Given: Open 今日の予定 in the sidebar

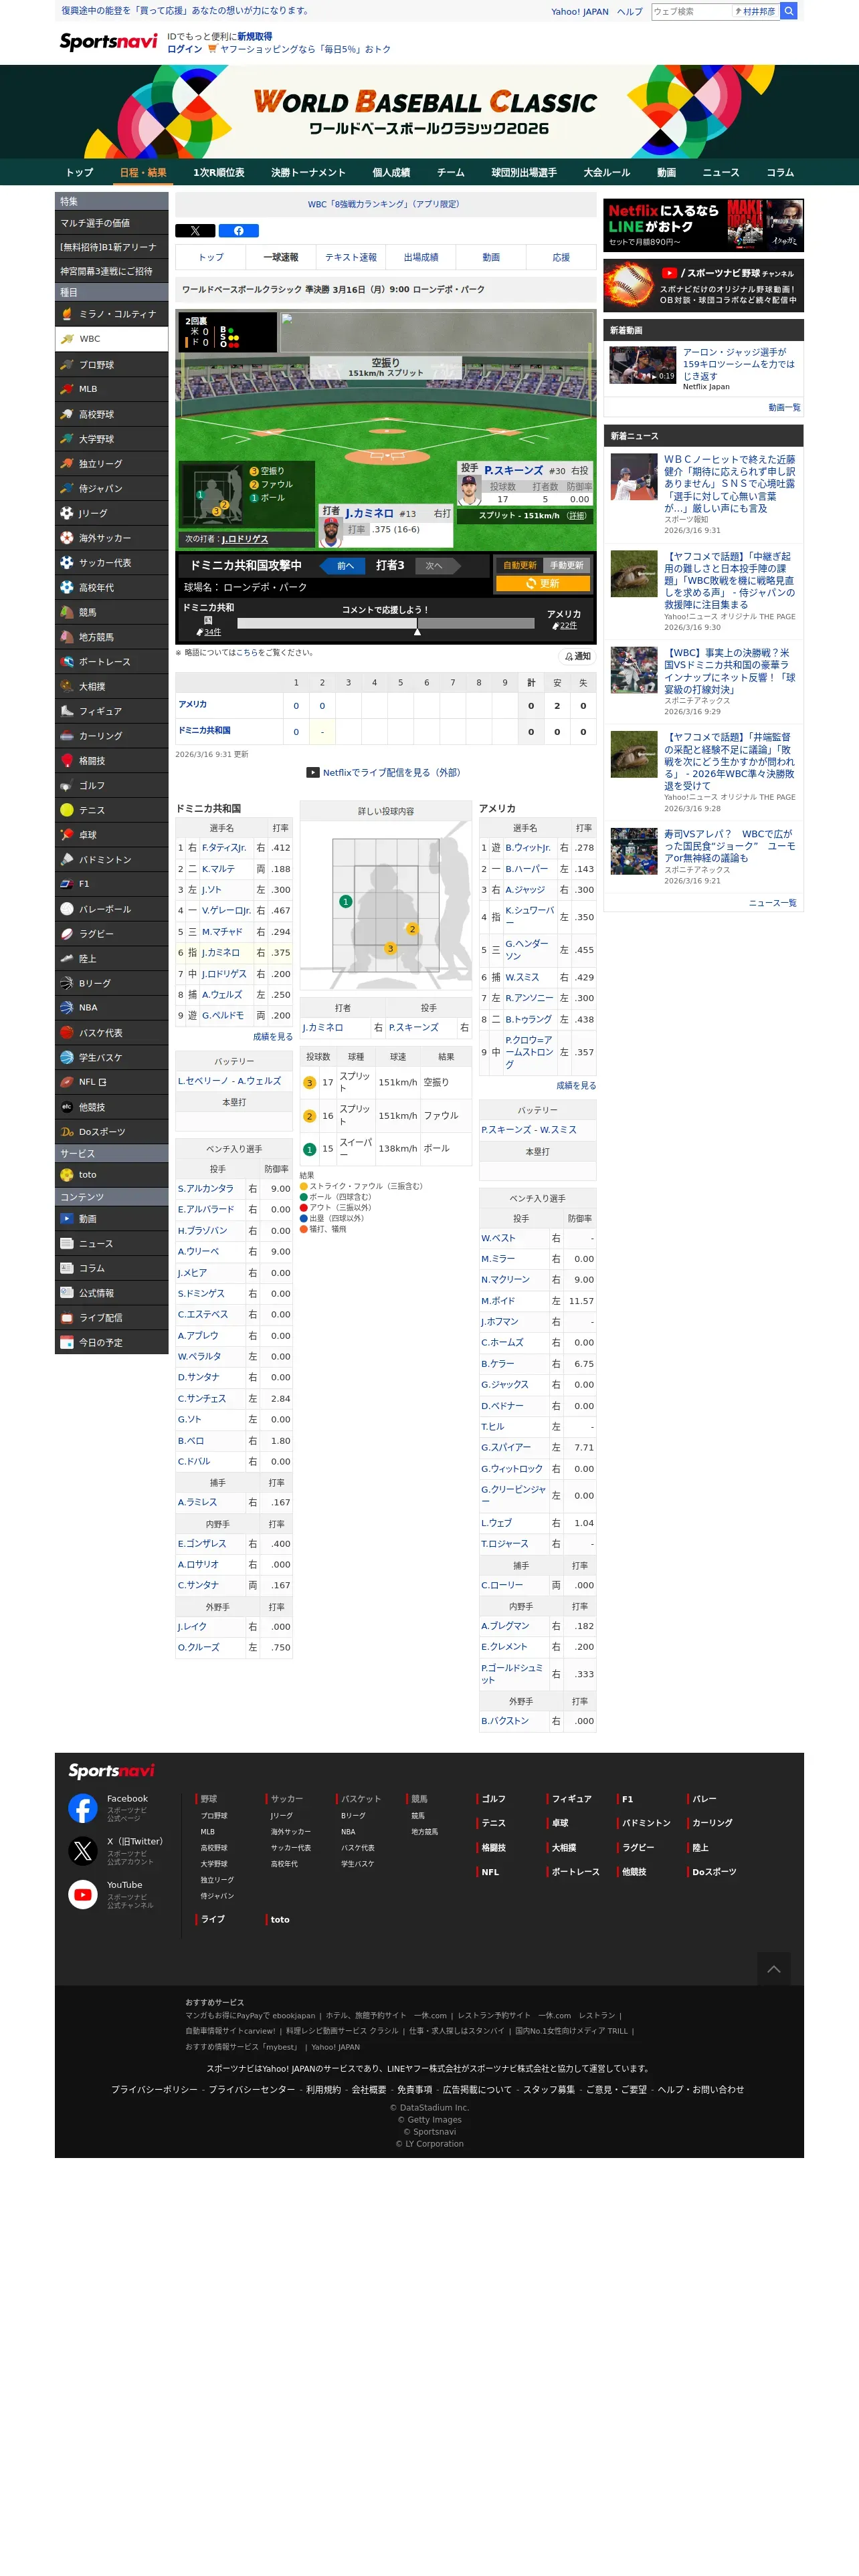Looking at the screenshot, I should 111,1343.
